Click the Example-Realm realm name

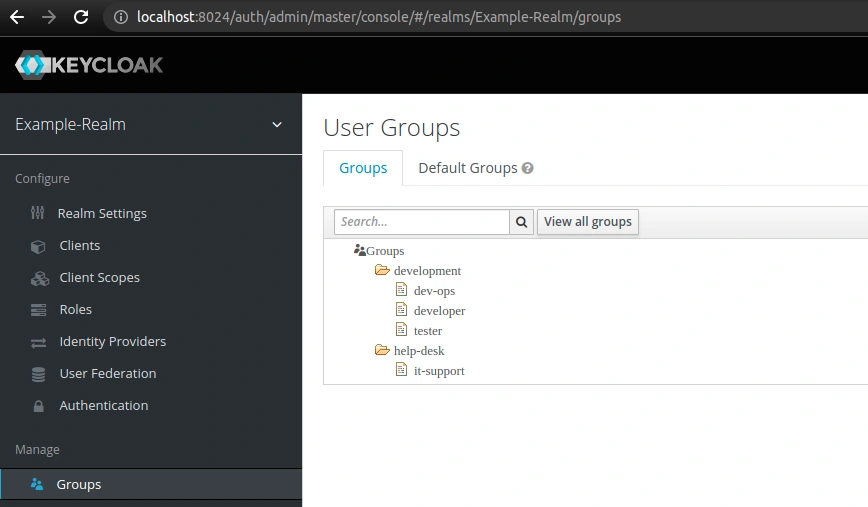click(70, 125)
